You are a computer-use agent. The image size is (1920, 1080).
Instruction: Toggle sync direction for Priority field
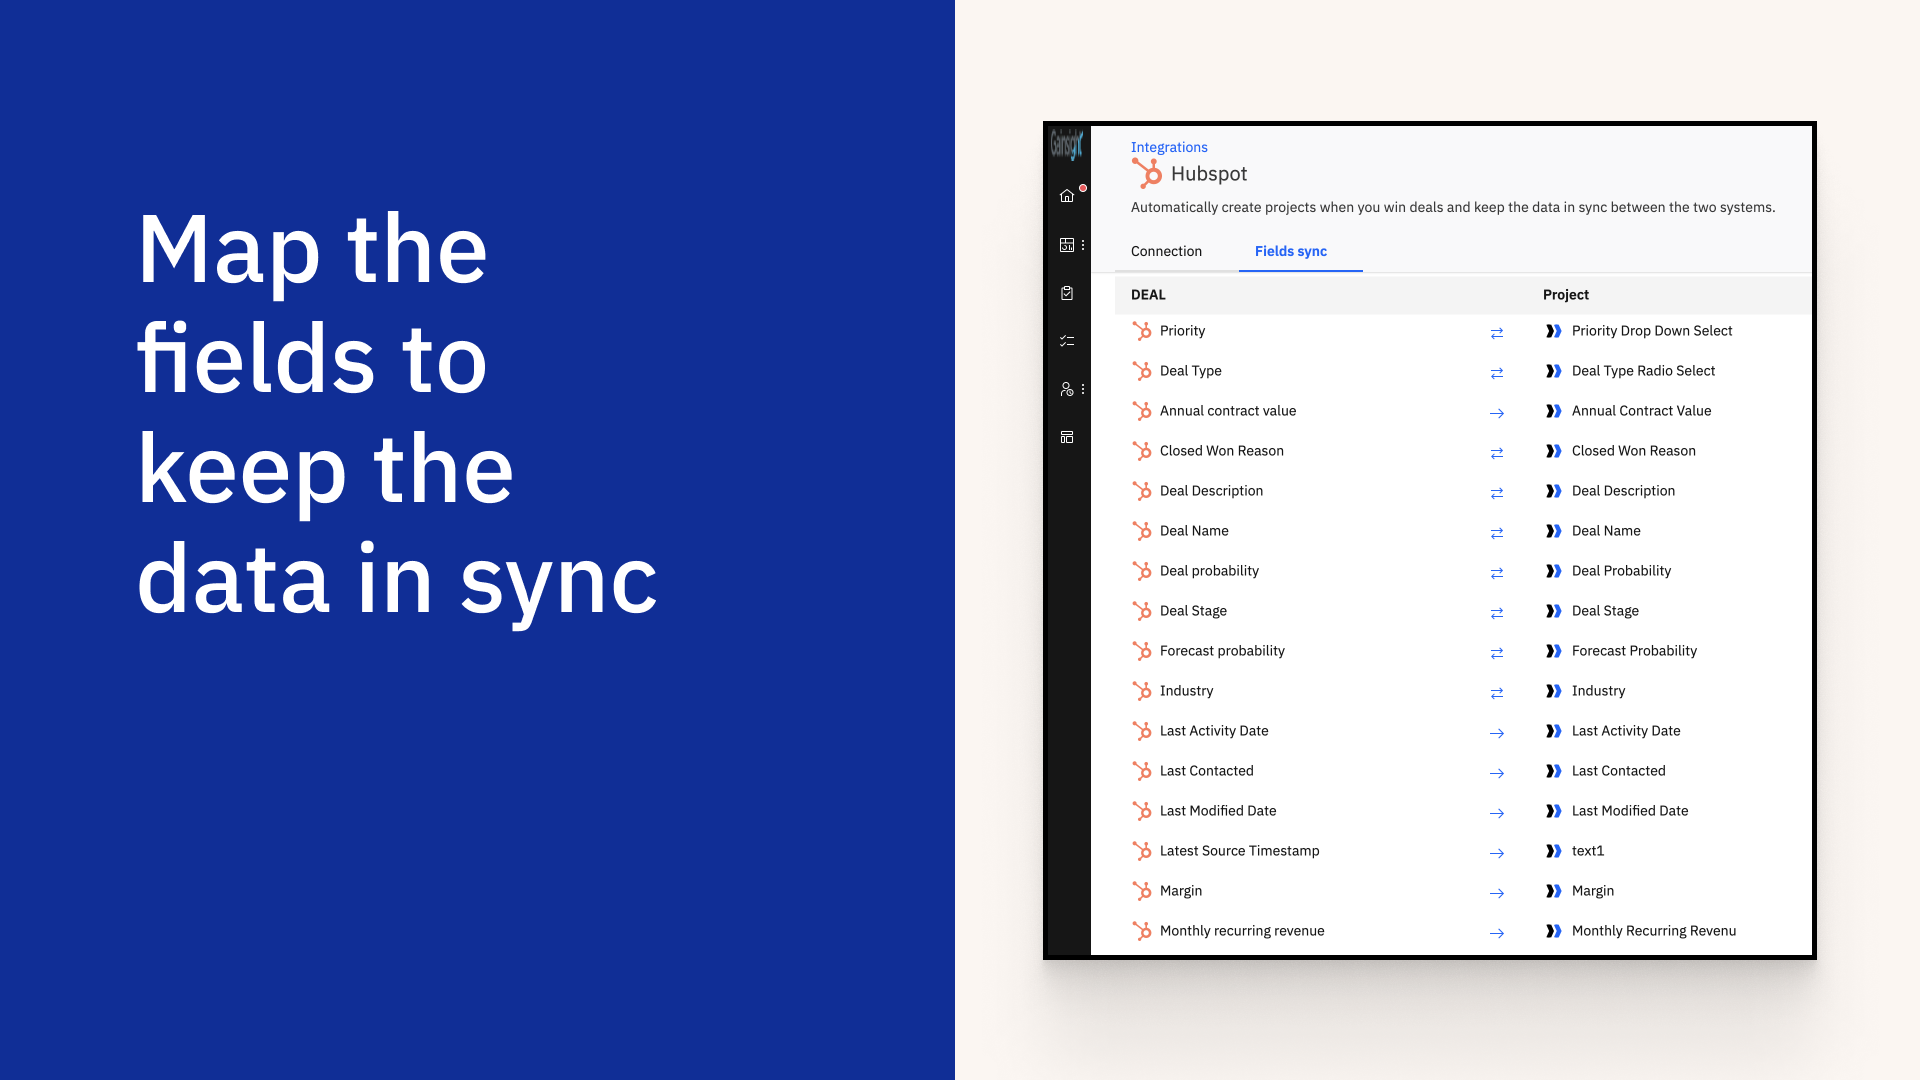(x=1497, y=333)
